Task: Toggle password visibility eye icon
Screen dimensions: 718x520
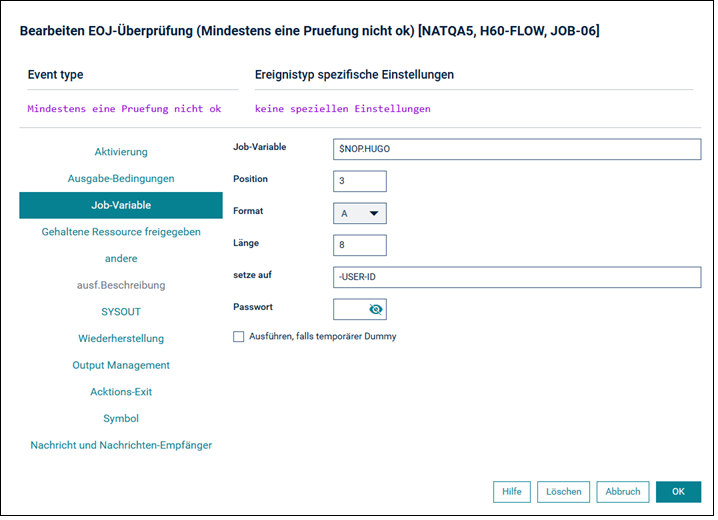Action: coord(375,310)
